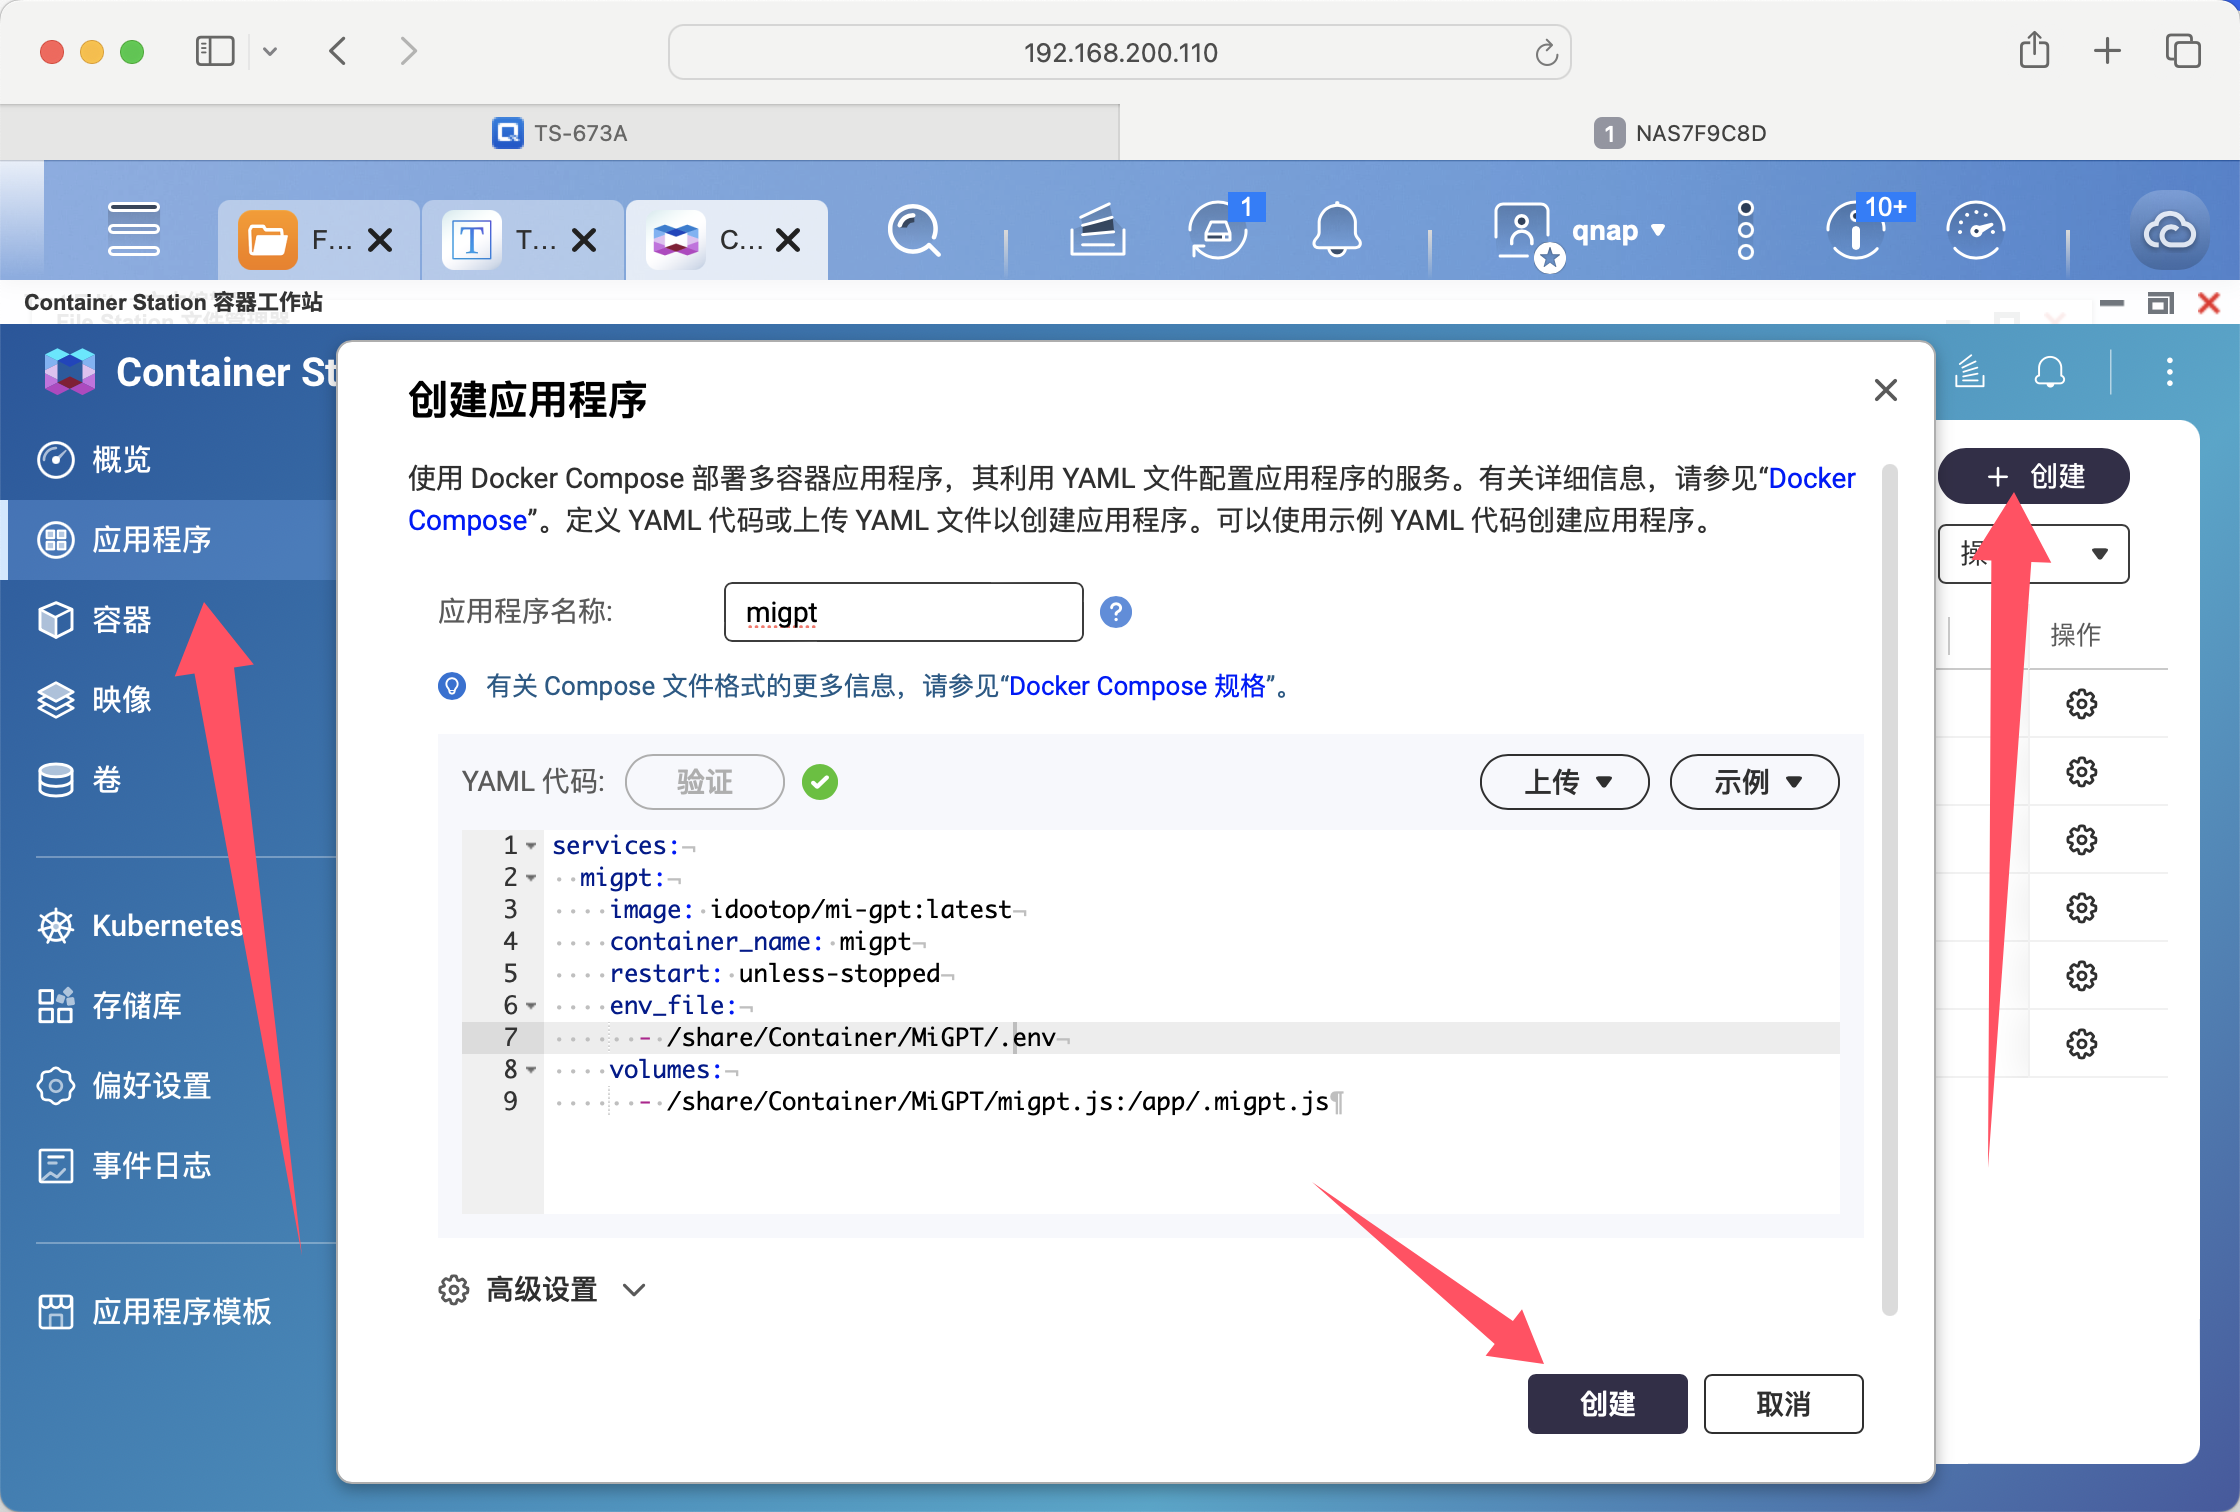Click the blue help question mark icon
Viewport: 2240px width, 1512px height.
click(1116, 612)
